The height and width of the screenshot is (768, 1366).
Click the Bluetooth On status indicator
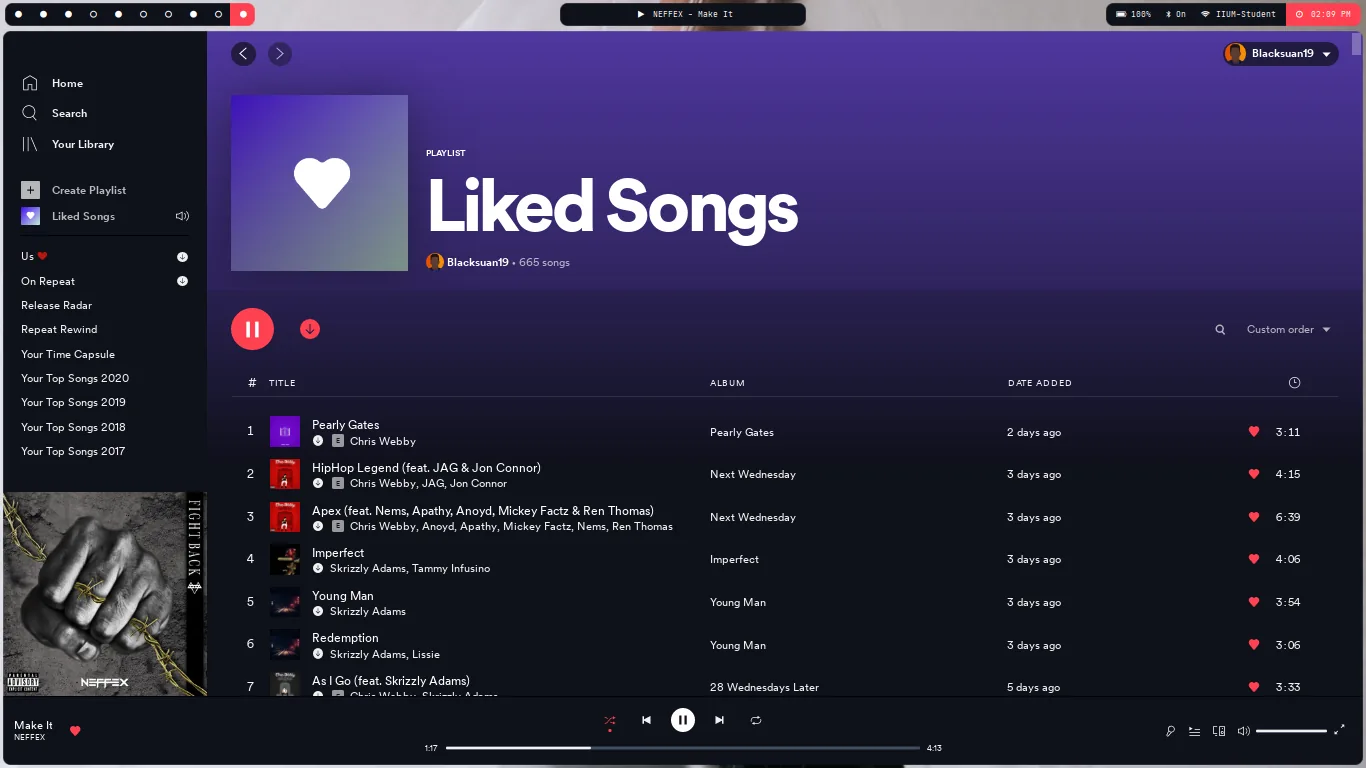coord(1176,14)
